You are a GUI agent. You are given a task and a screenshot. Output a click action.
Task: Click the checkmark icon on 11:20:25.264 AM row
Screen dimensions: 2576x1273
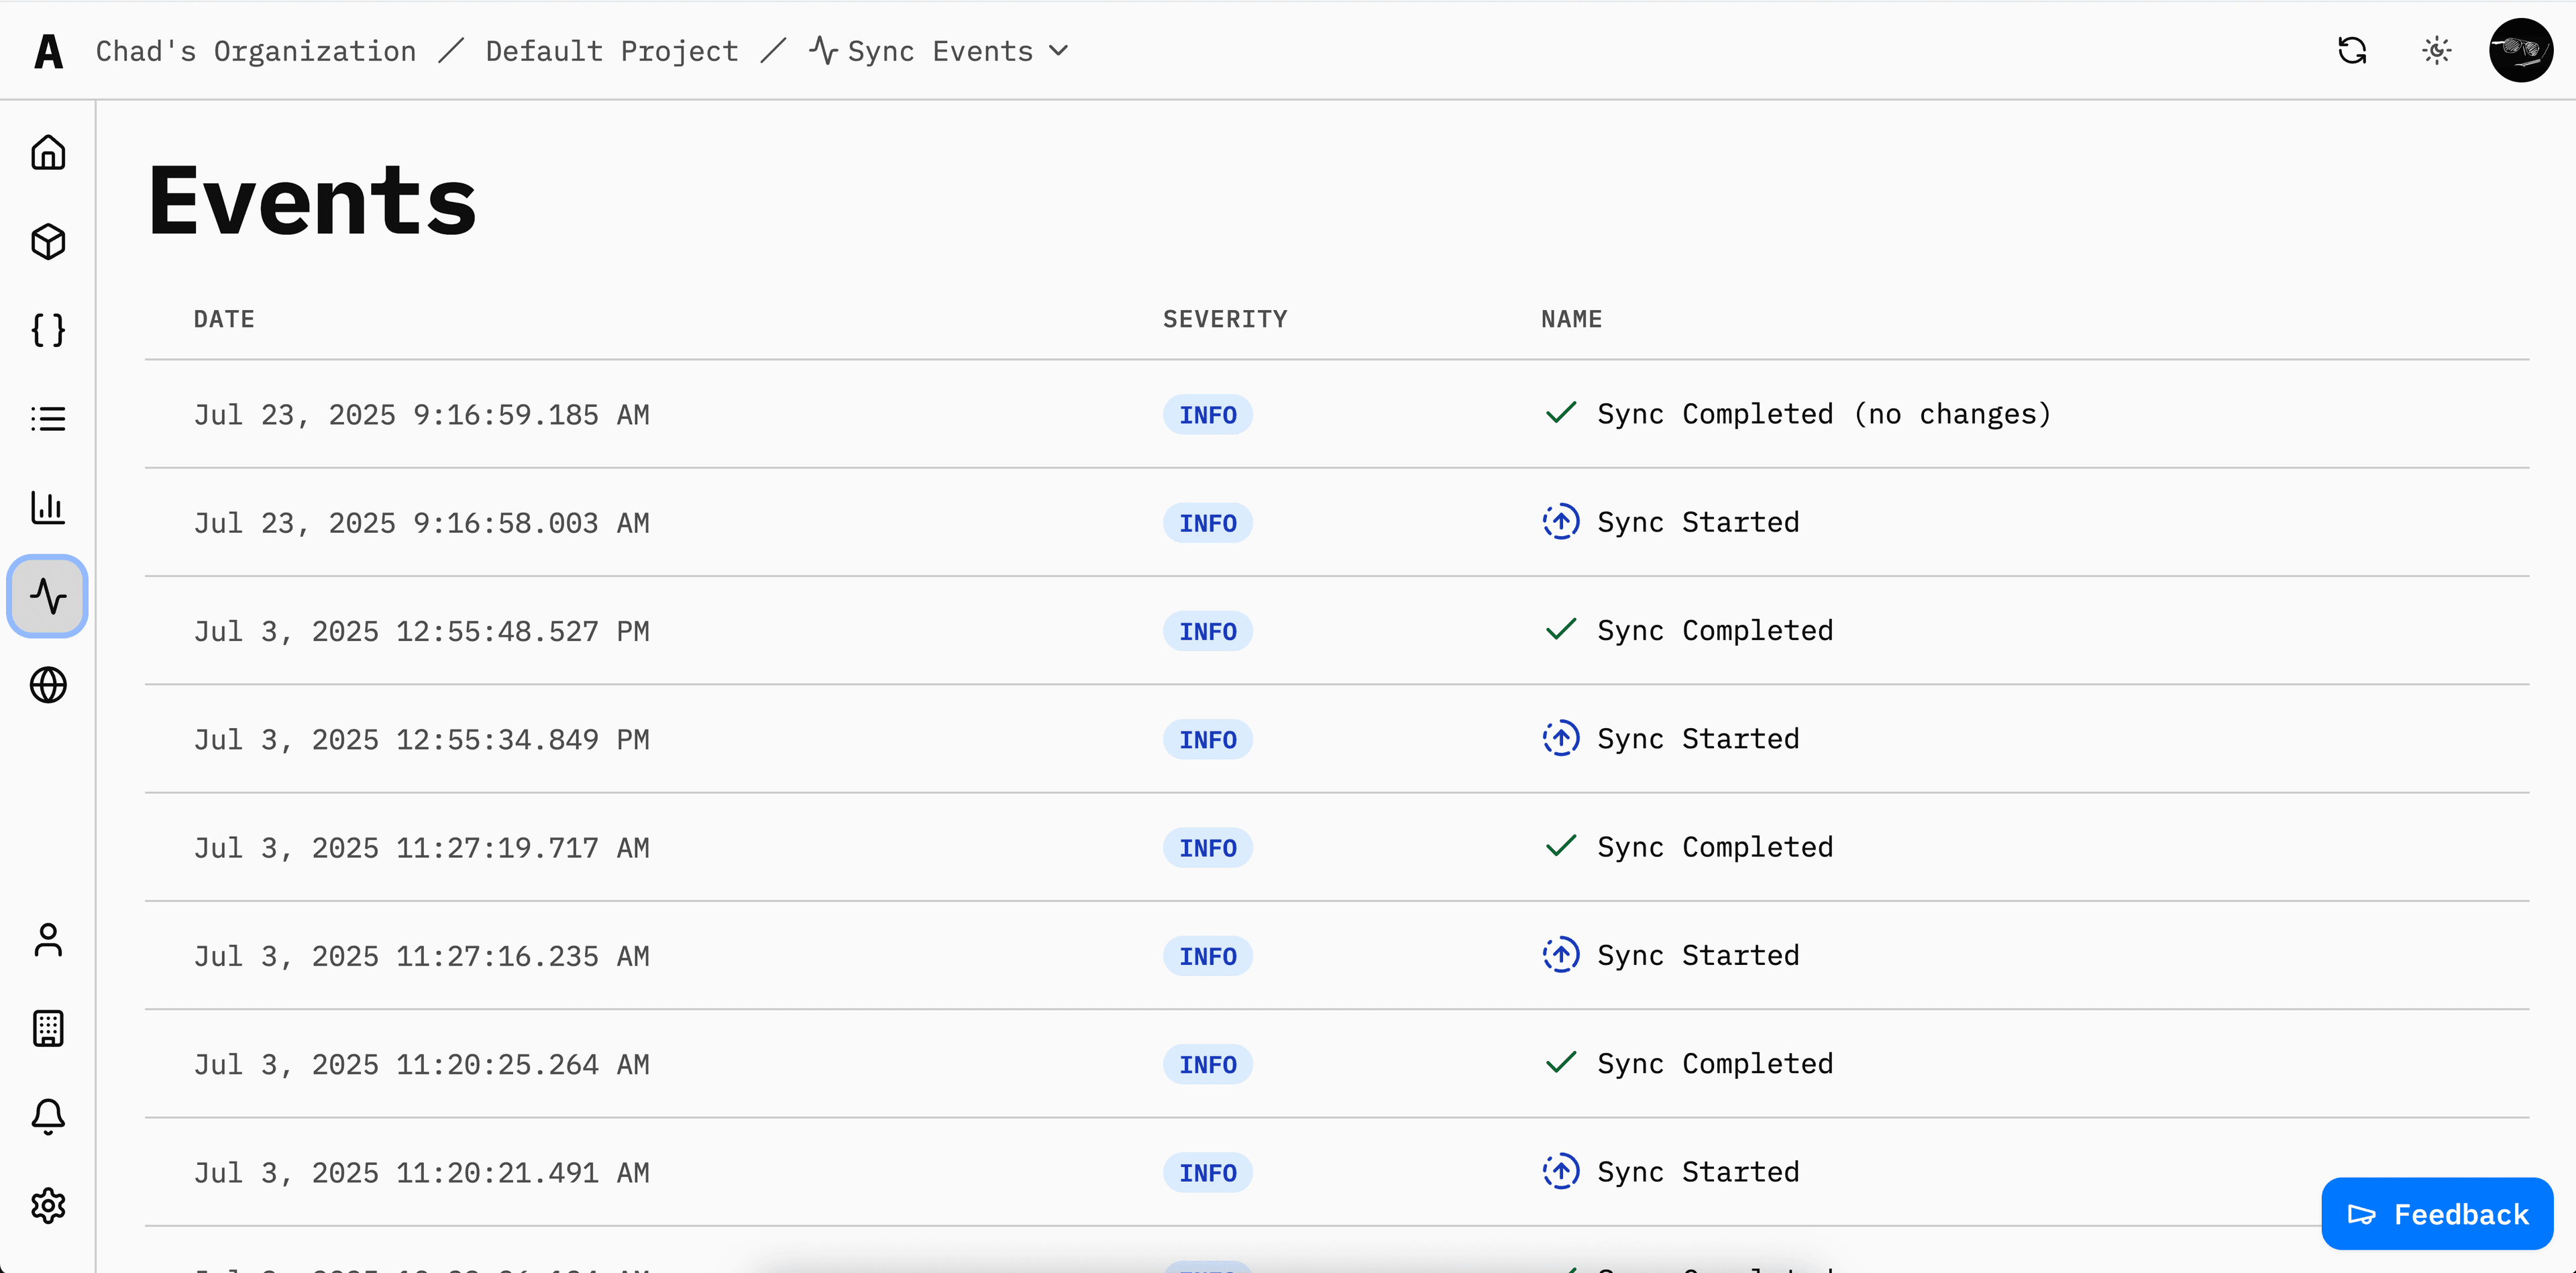1561,1063
